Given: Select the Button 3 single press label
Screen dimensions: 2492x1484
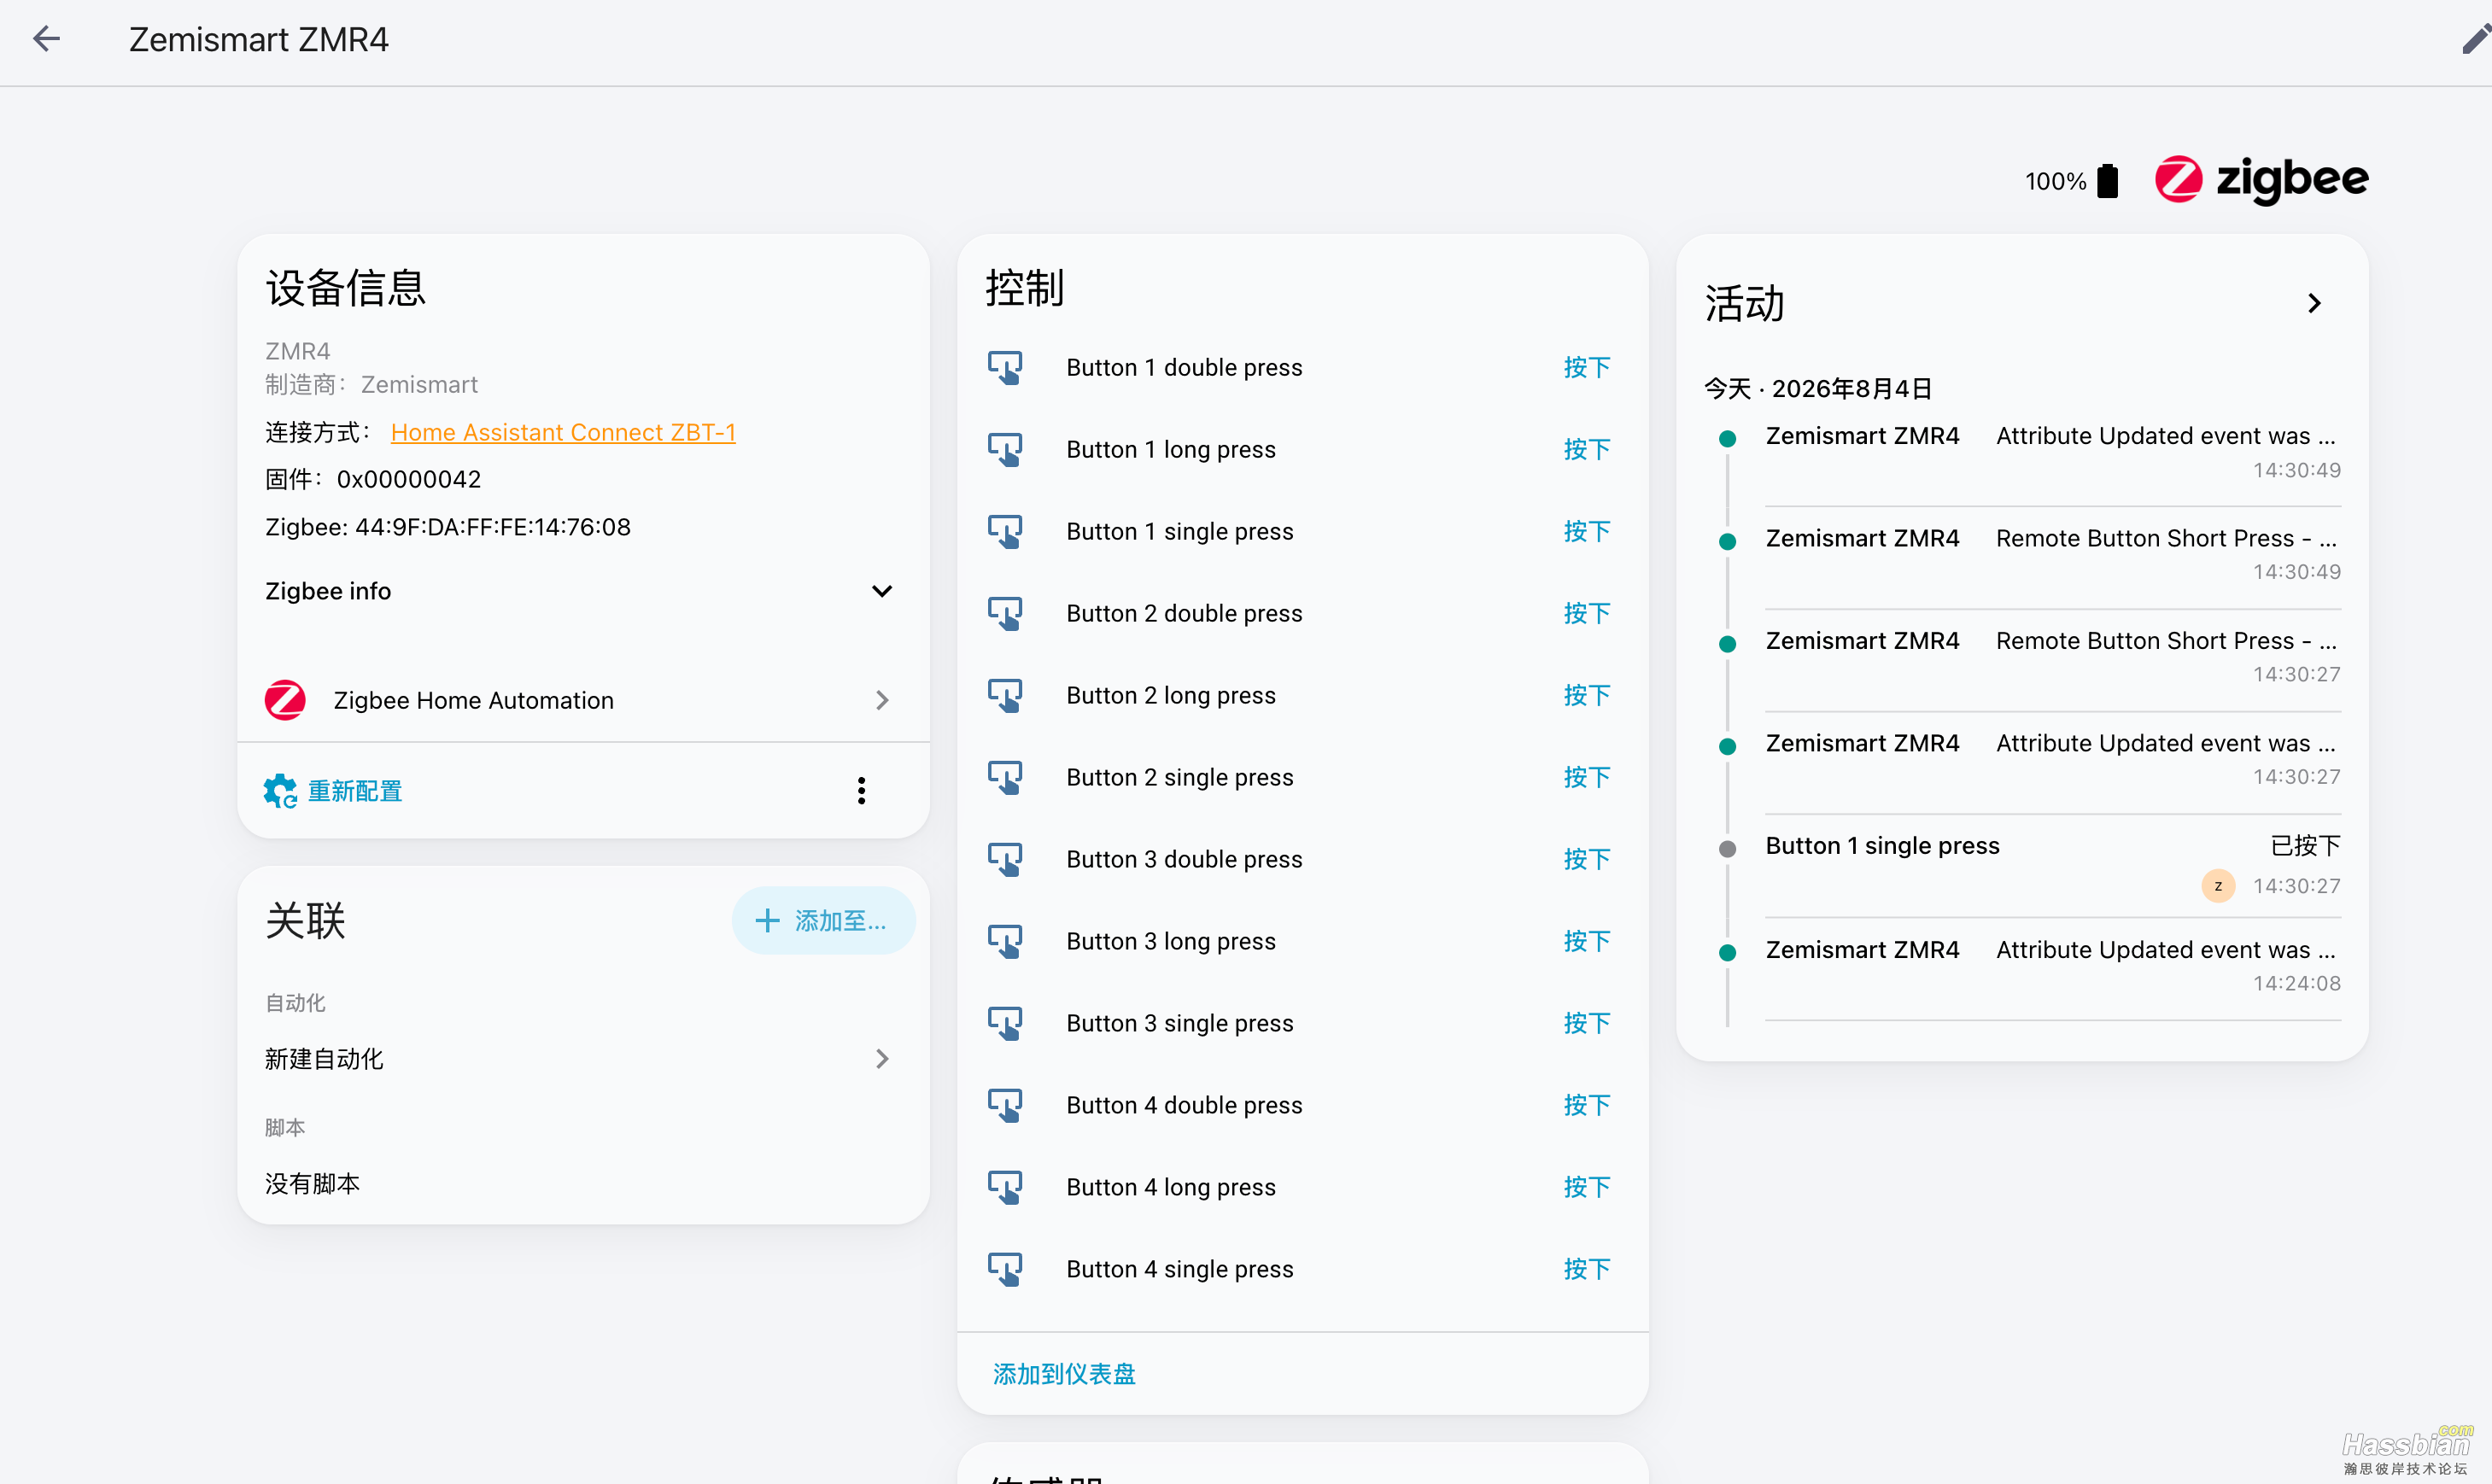Looking at the screenshot, I should [1180, 1023].
